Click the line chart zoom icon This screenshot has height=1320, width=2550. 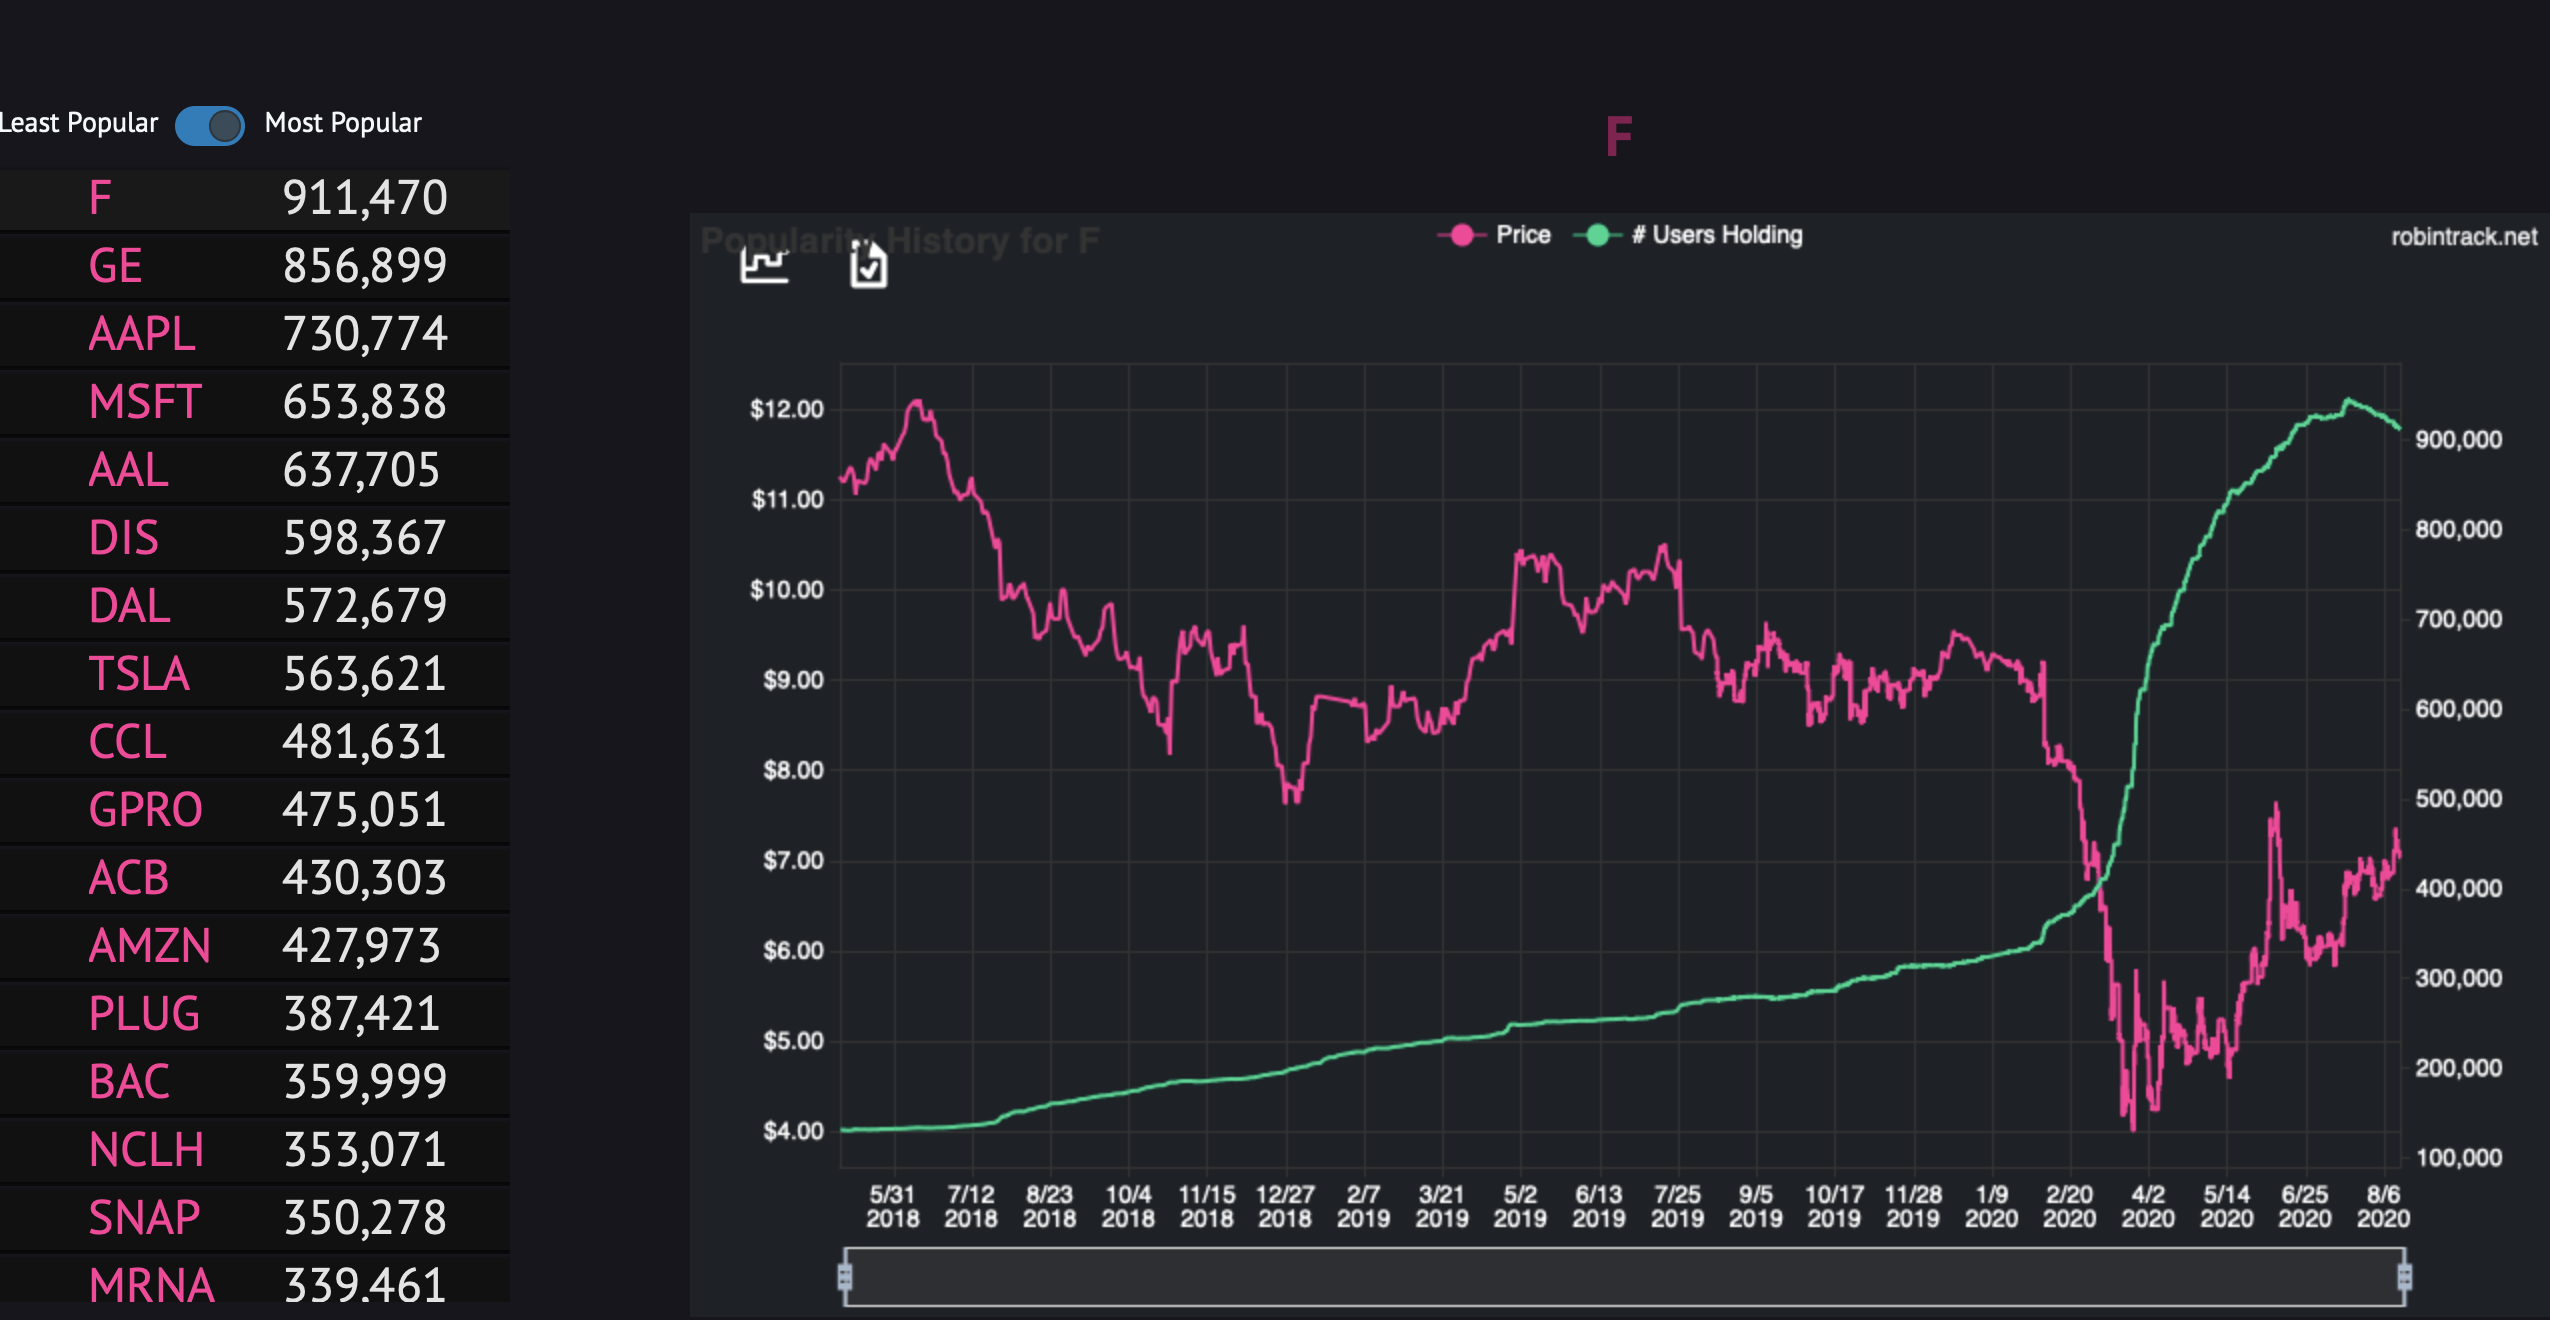point(765,264)
